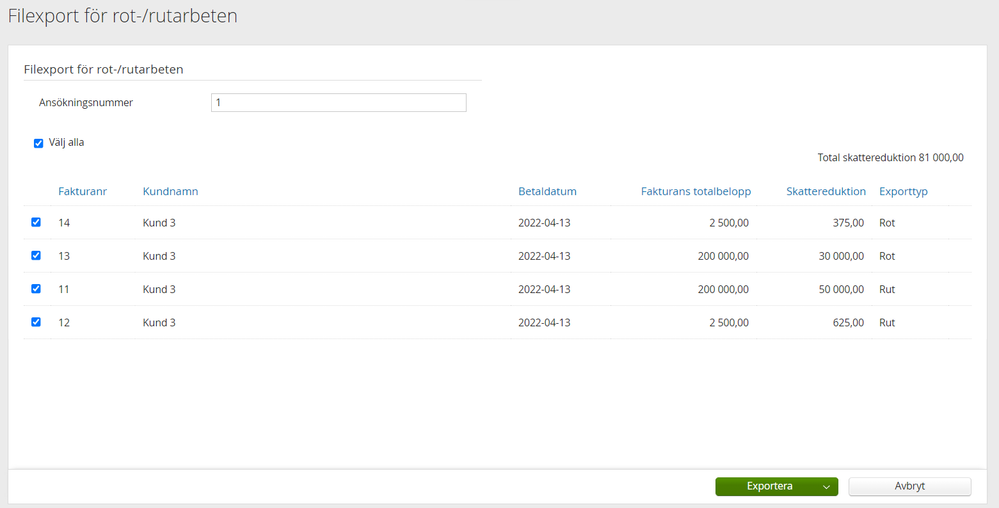Click into the Ansökningsnummer input field
Viewport: 999px width, 508px height.
338,103
